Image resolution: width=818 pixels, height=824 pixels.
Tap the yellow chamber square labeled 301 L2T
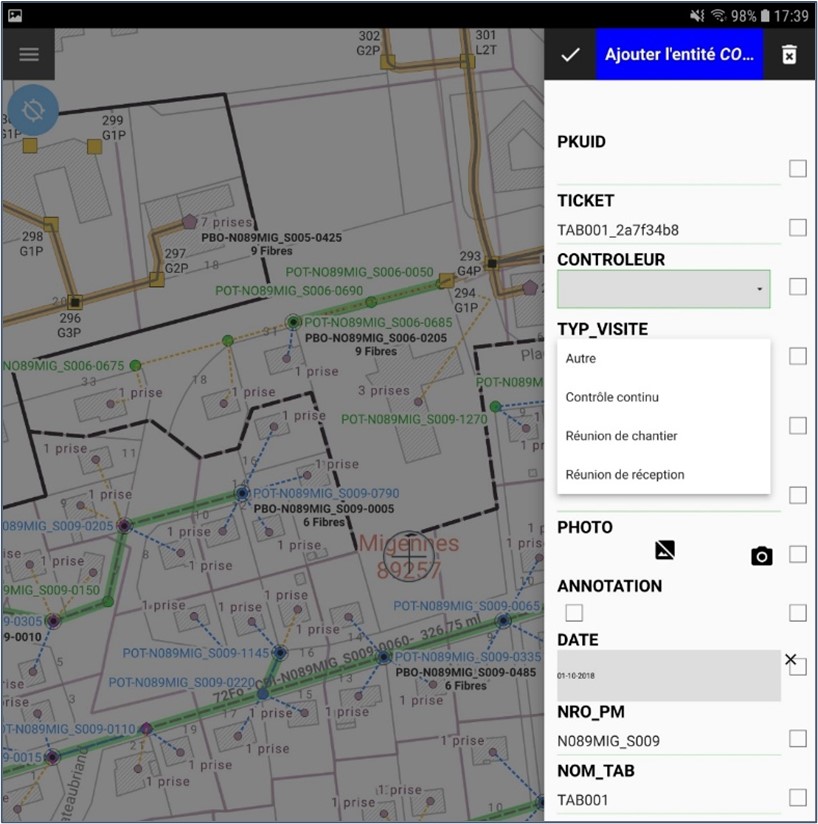pyautogui.click(x=467, y=61)
